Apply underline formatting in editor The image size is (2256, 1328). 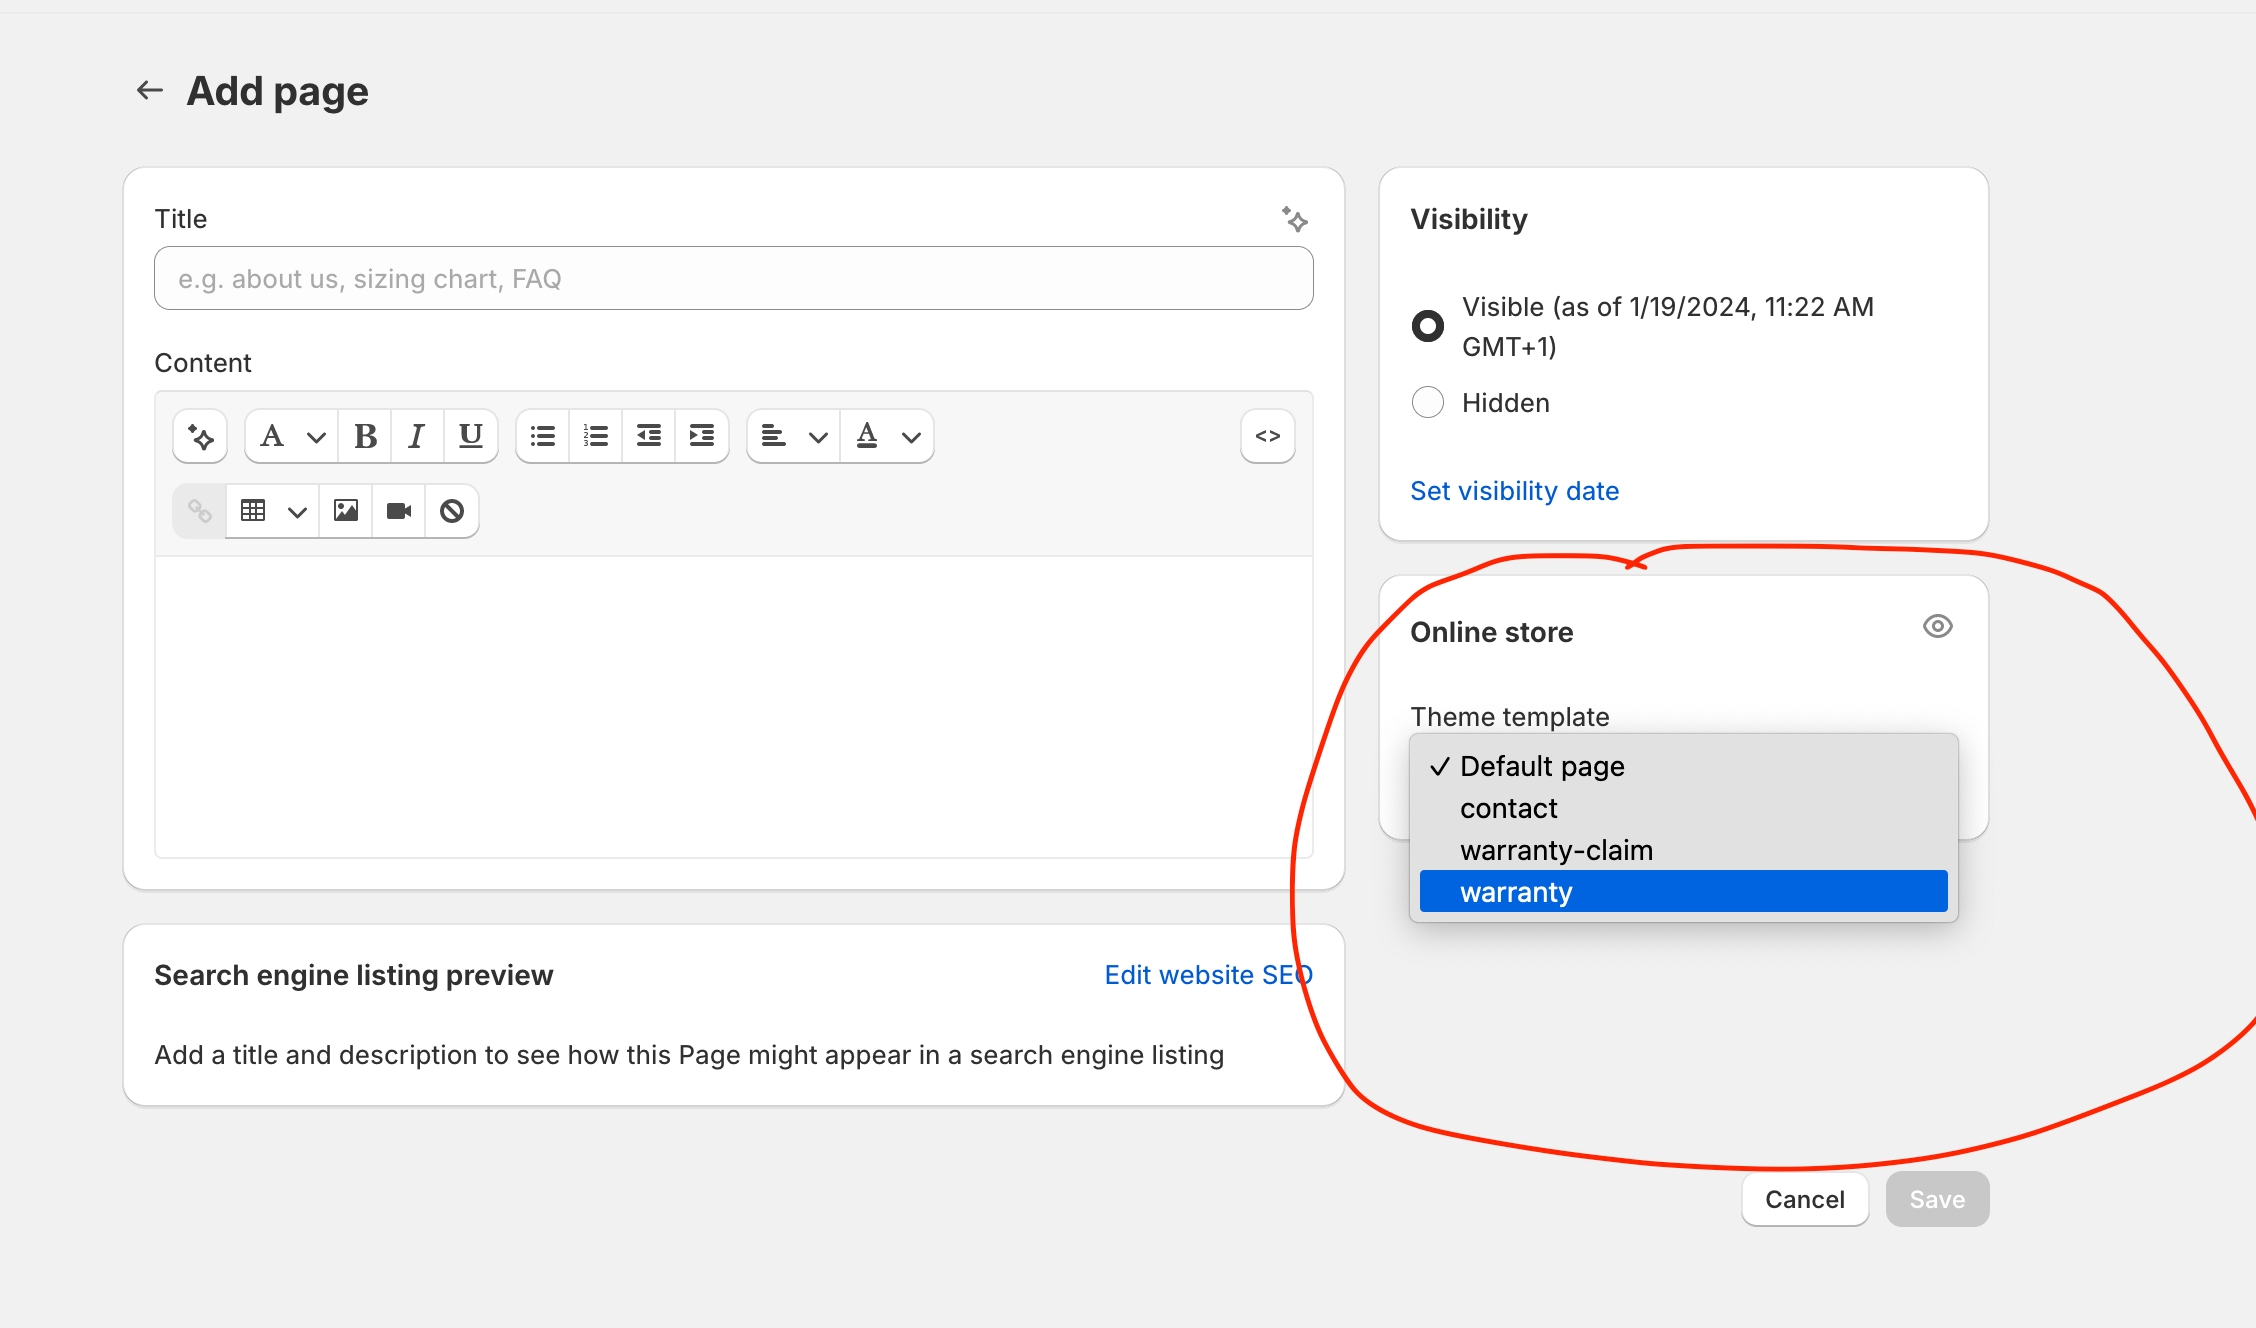pyautogui.click(x=470, y=436)
